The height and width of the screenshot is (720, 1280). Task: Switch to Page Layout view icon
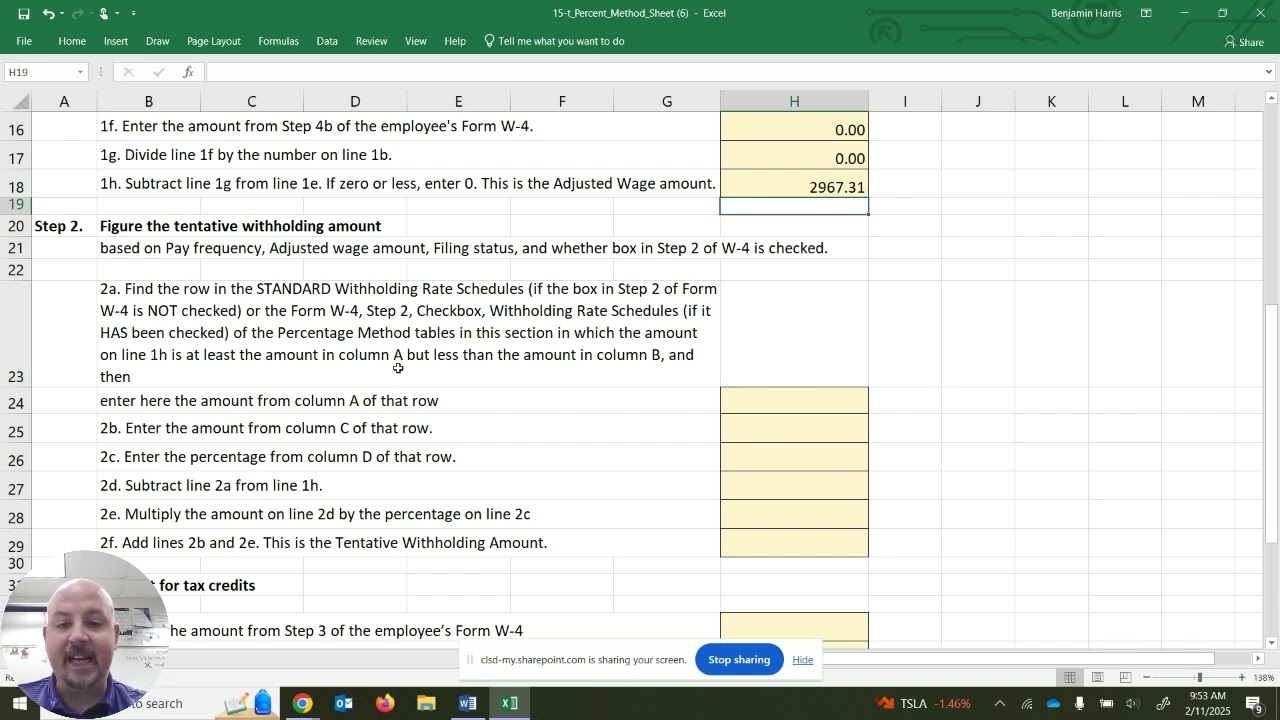(x=1097, y=678)
